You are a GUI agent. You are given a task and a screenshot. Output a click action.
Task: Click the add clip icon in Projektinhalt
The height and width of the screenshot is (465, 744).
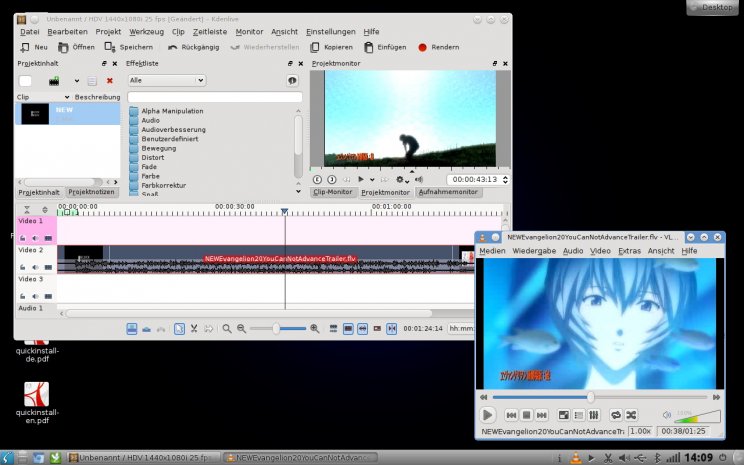pyautogui.click(x=54, y=81)
